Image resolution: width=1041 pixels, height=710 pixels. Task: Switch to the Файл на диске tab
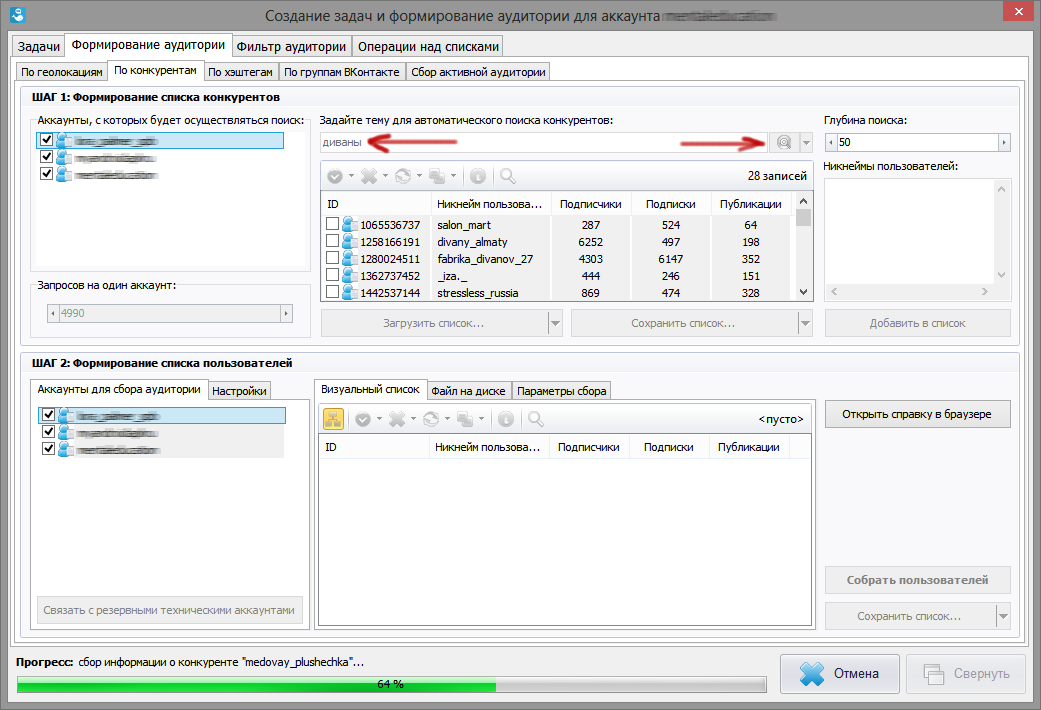pos(468,391)
